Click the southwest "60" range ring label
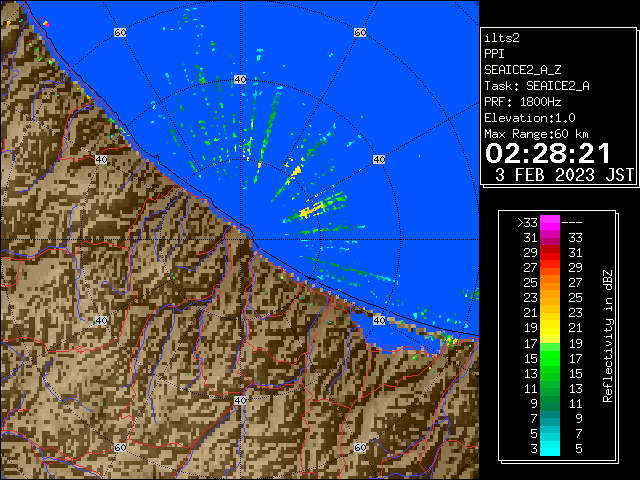 pyautogui.click(x=120, y=448)
